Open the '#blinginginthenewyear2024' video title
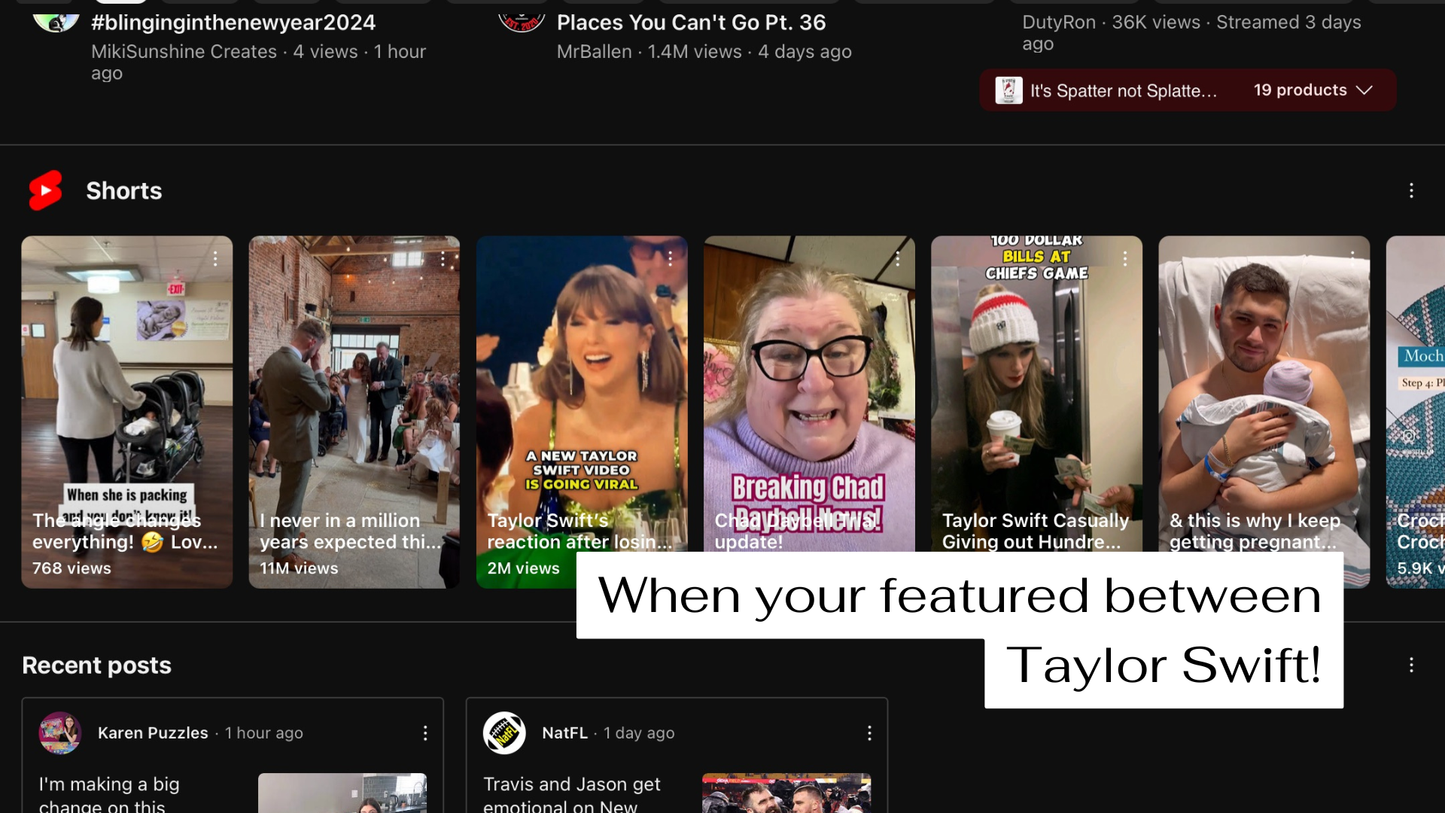1445x813 pixels. pyautogui.click(x=233, y=22)
